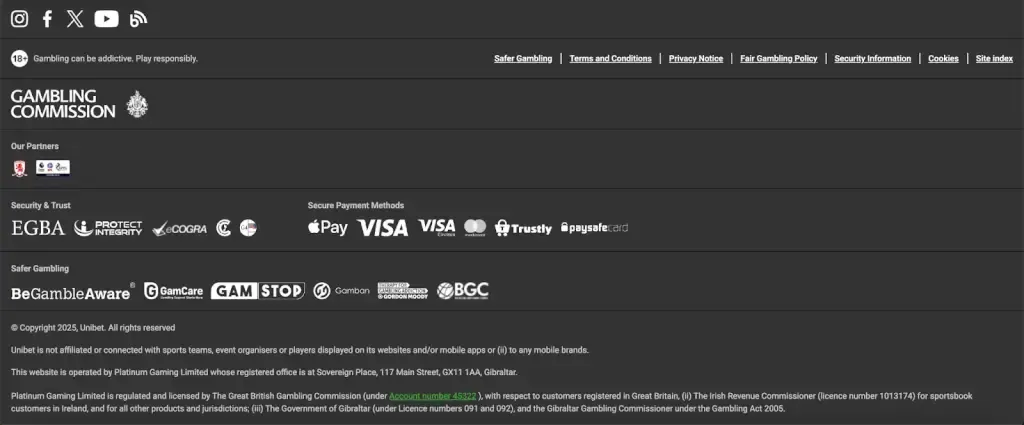Click the 'Secure Payment Methods' heading

[356, 205]
